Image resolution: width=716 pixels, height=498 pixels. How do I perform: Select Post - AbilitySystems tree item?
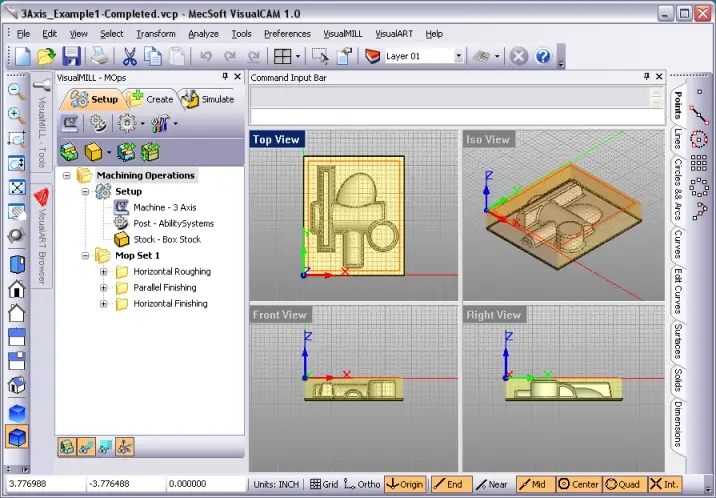pos(174,224)
